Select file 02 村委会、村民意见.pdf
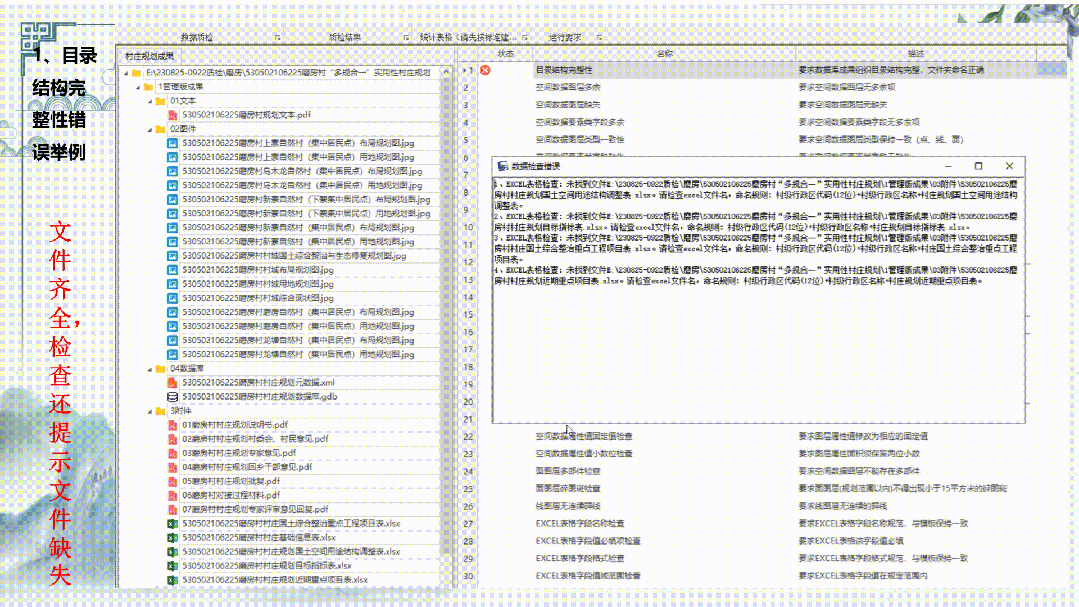 click(255, 439)
